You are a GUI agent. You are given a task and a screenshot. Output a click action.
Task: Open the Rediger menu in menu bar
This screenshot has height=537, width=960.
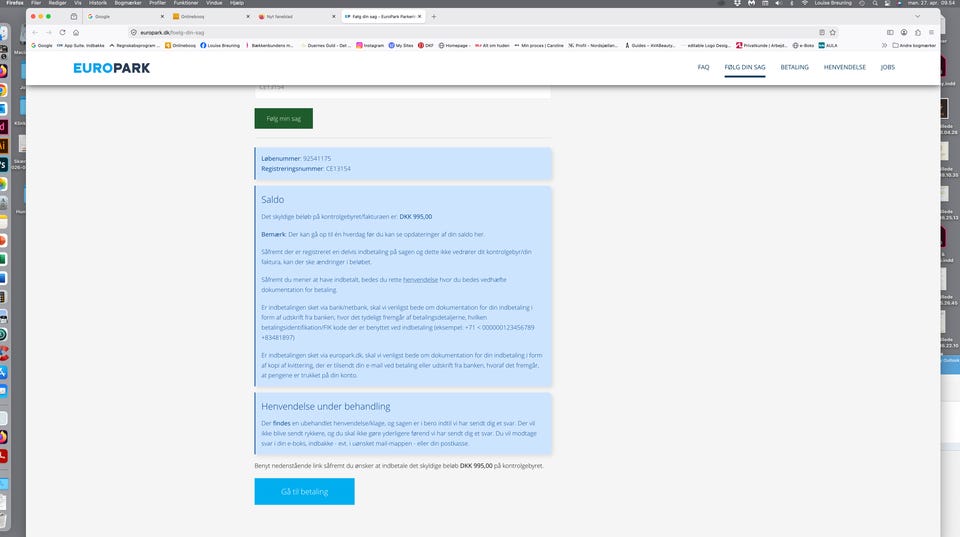(x=58, y=3)
